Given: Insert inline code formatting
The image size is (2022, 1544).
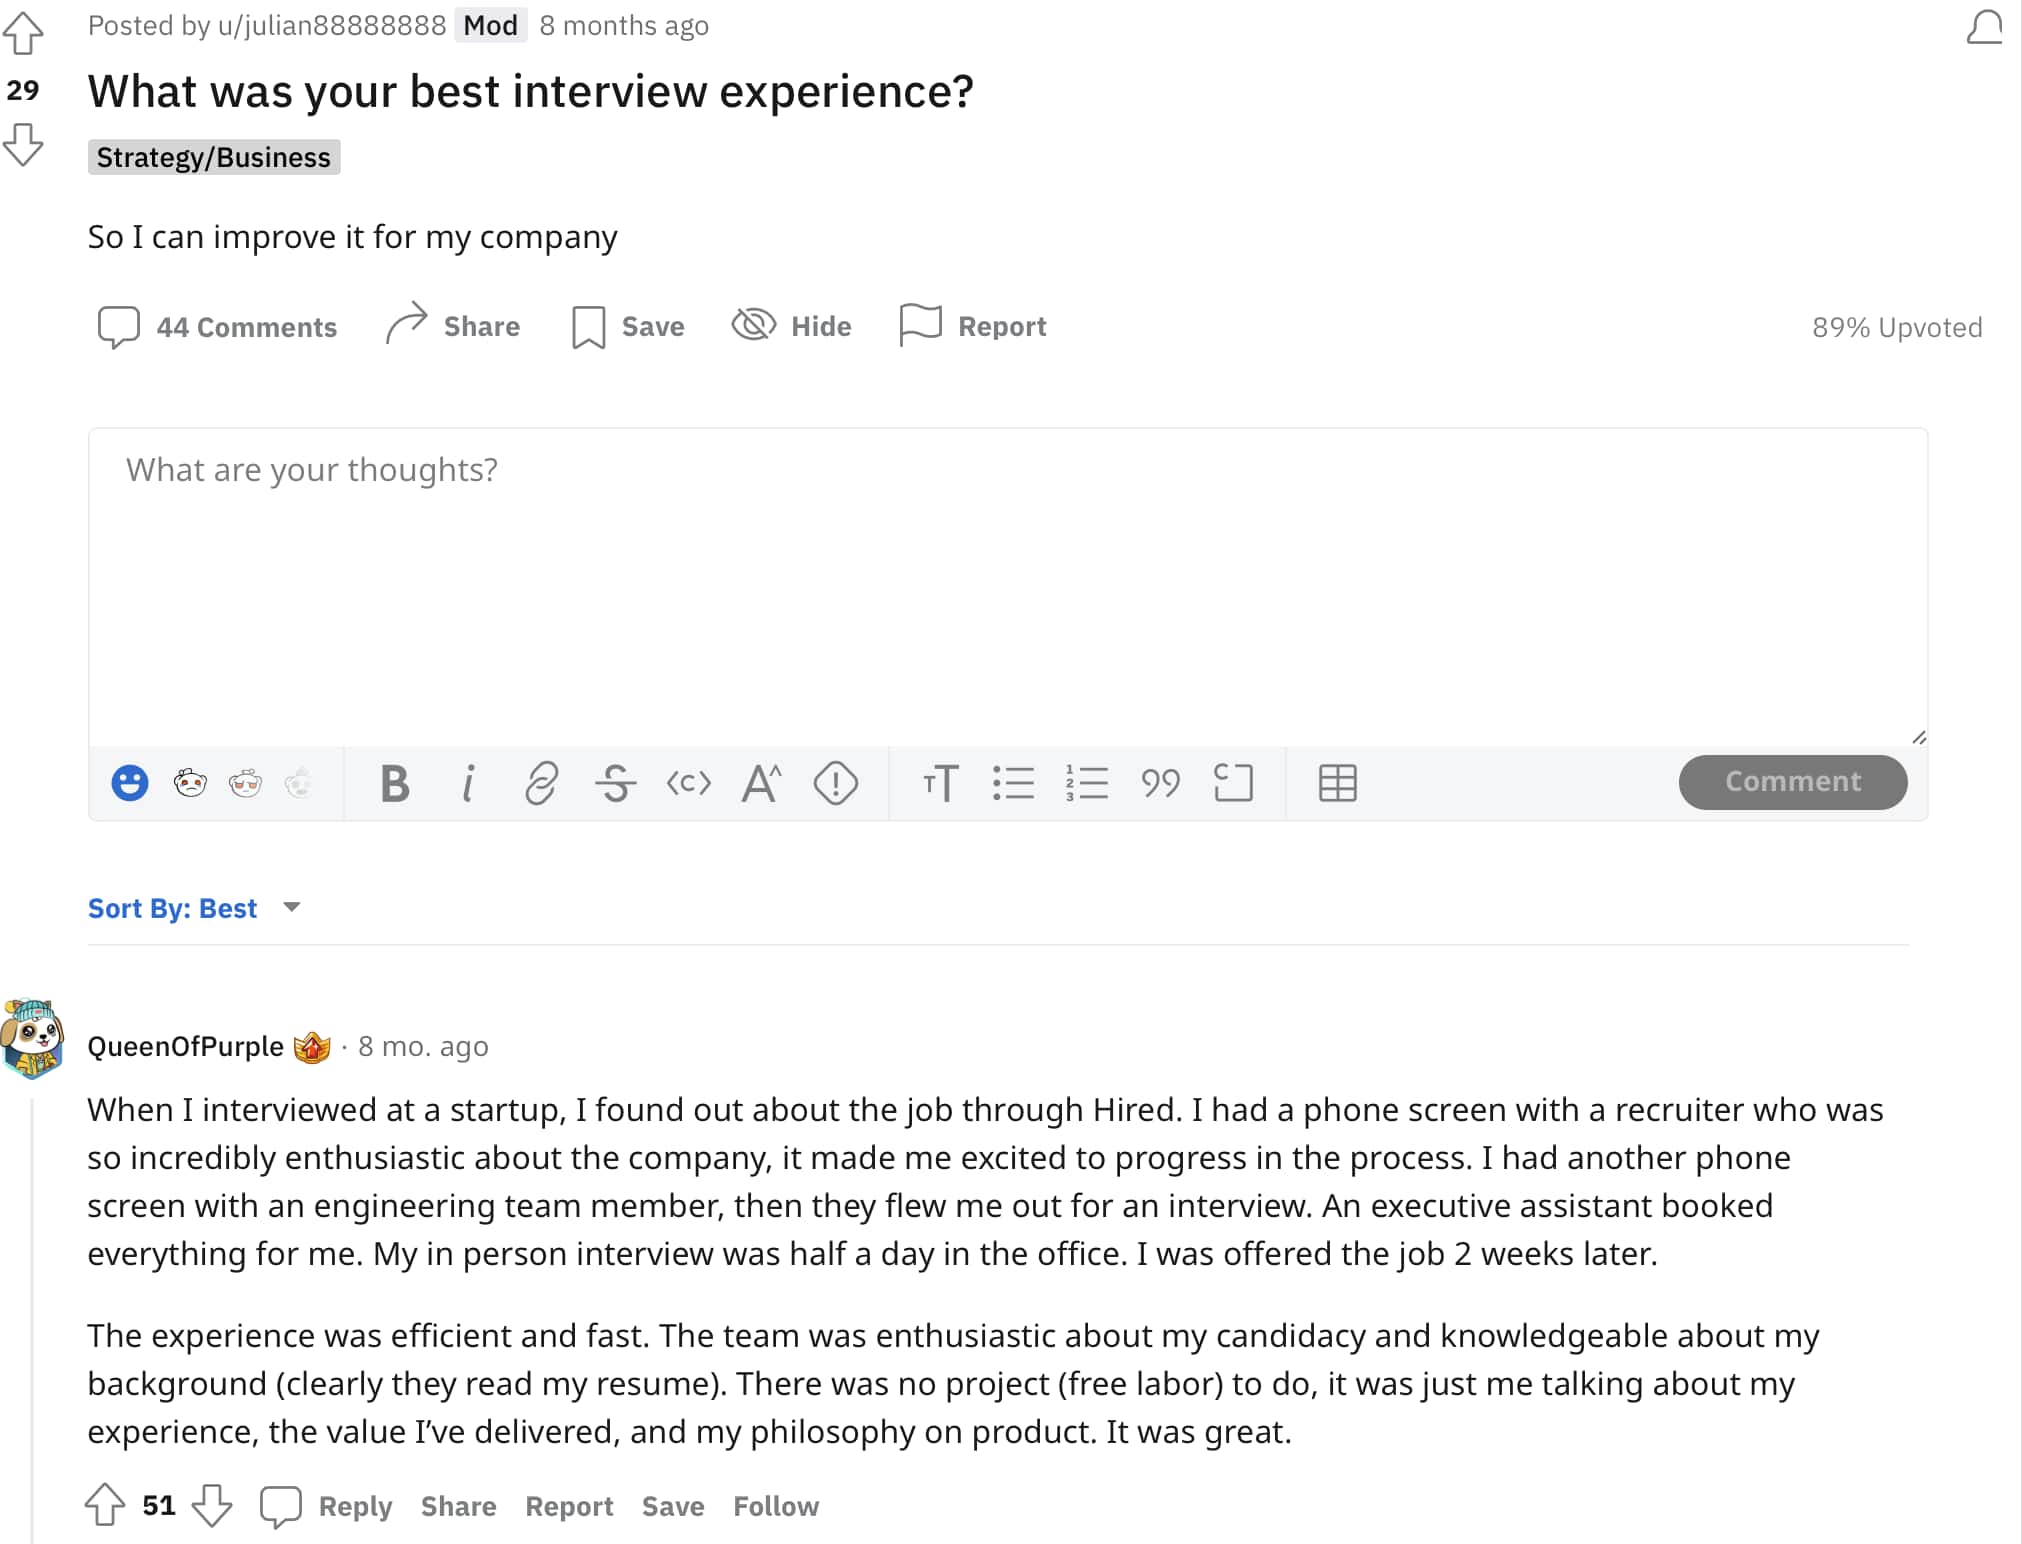Looking at the screenshot, I should 688,783.
